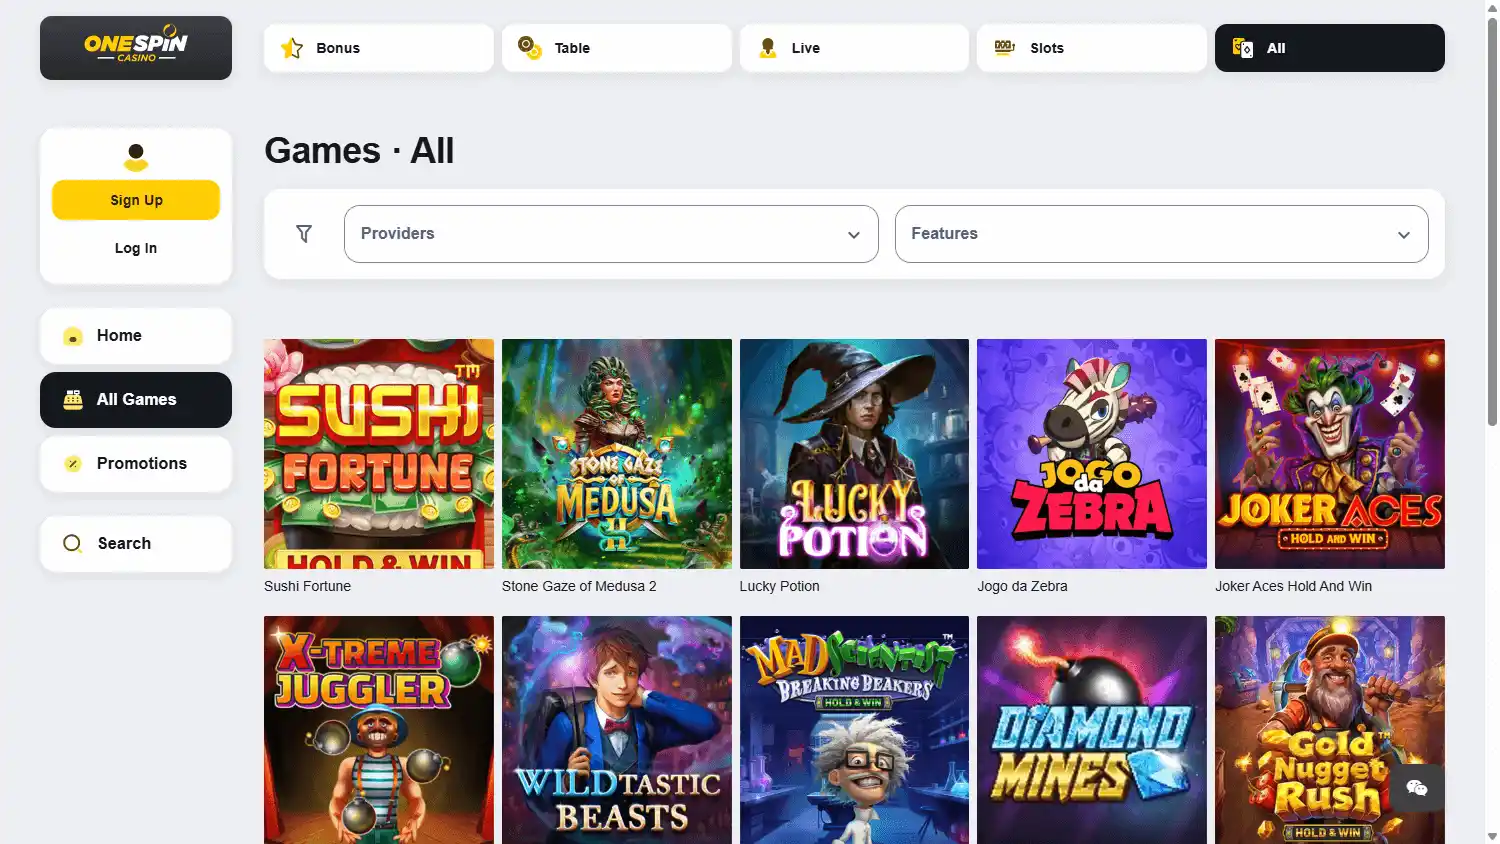Click the 'Lucky Potion' title text
Viewport: 1500px width, 844px height.
tap(779, 586)
